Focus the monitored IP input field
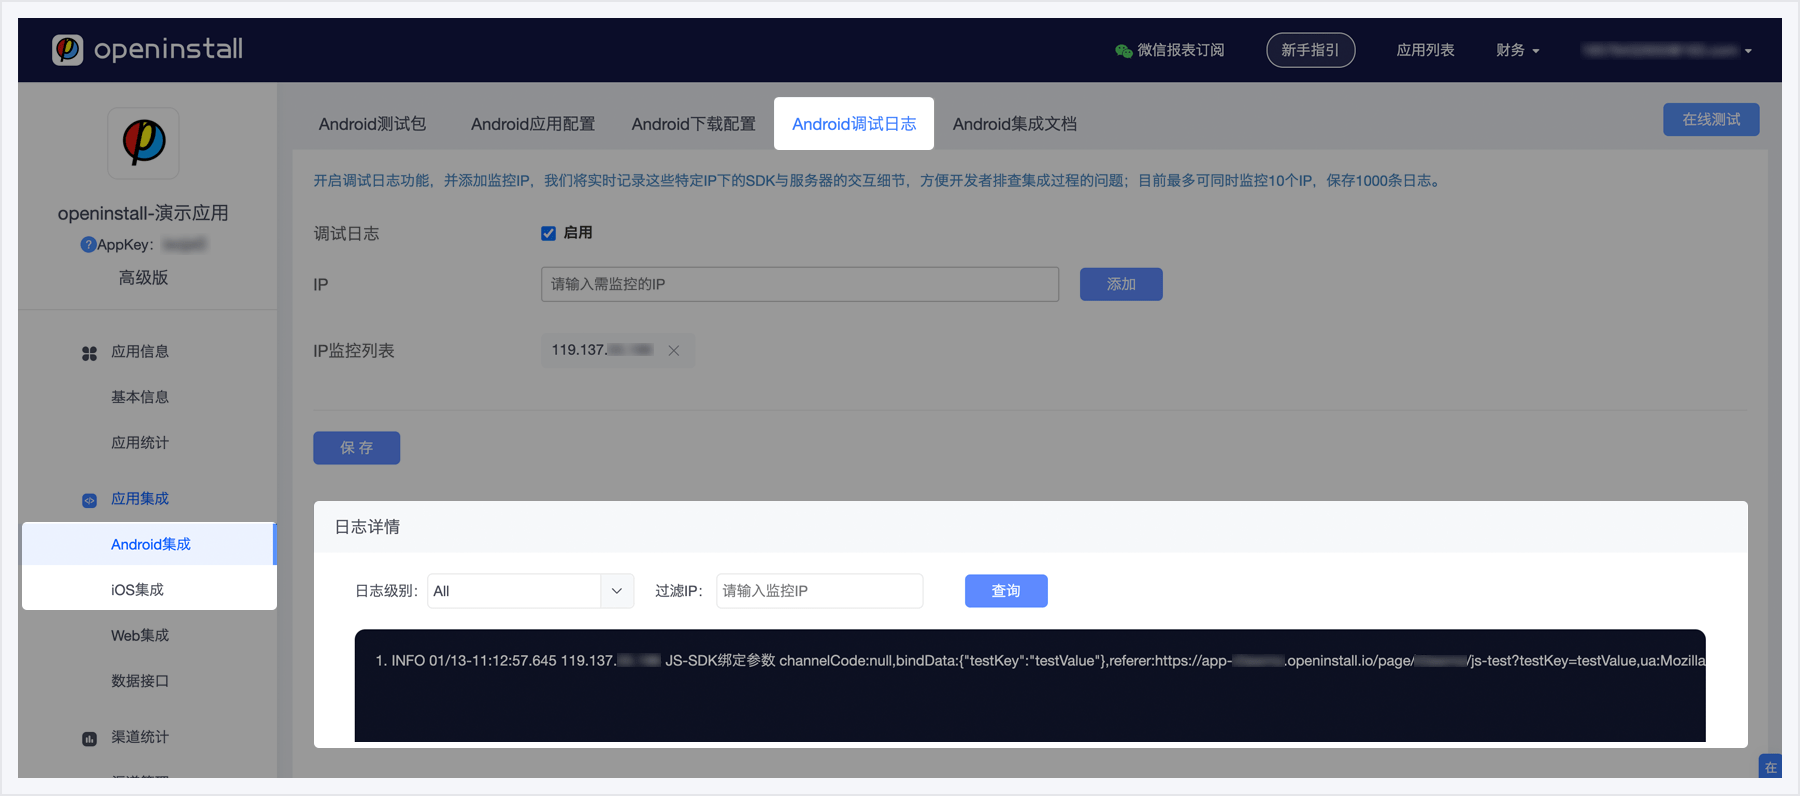1800x796 pixels. 800,284
